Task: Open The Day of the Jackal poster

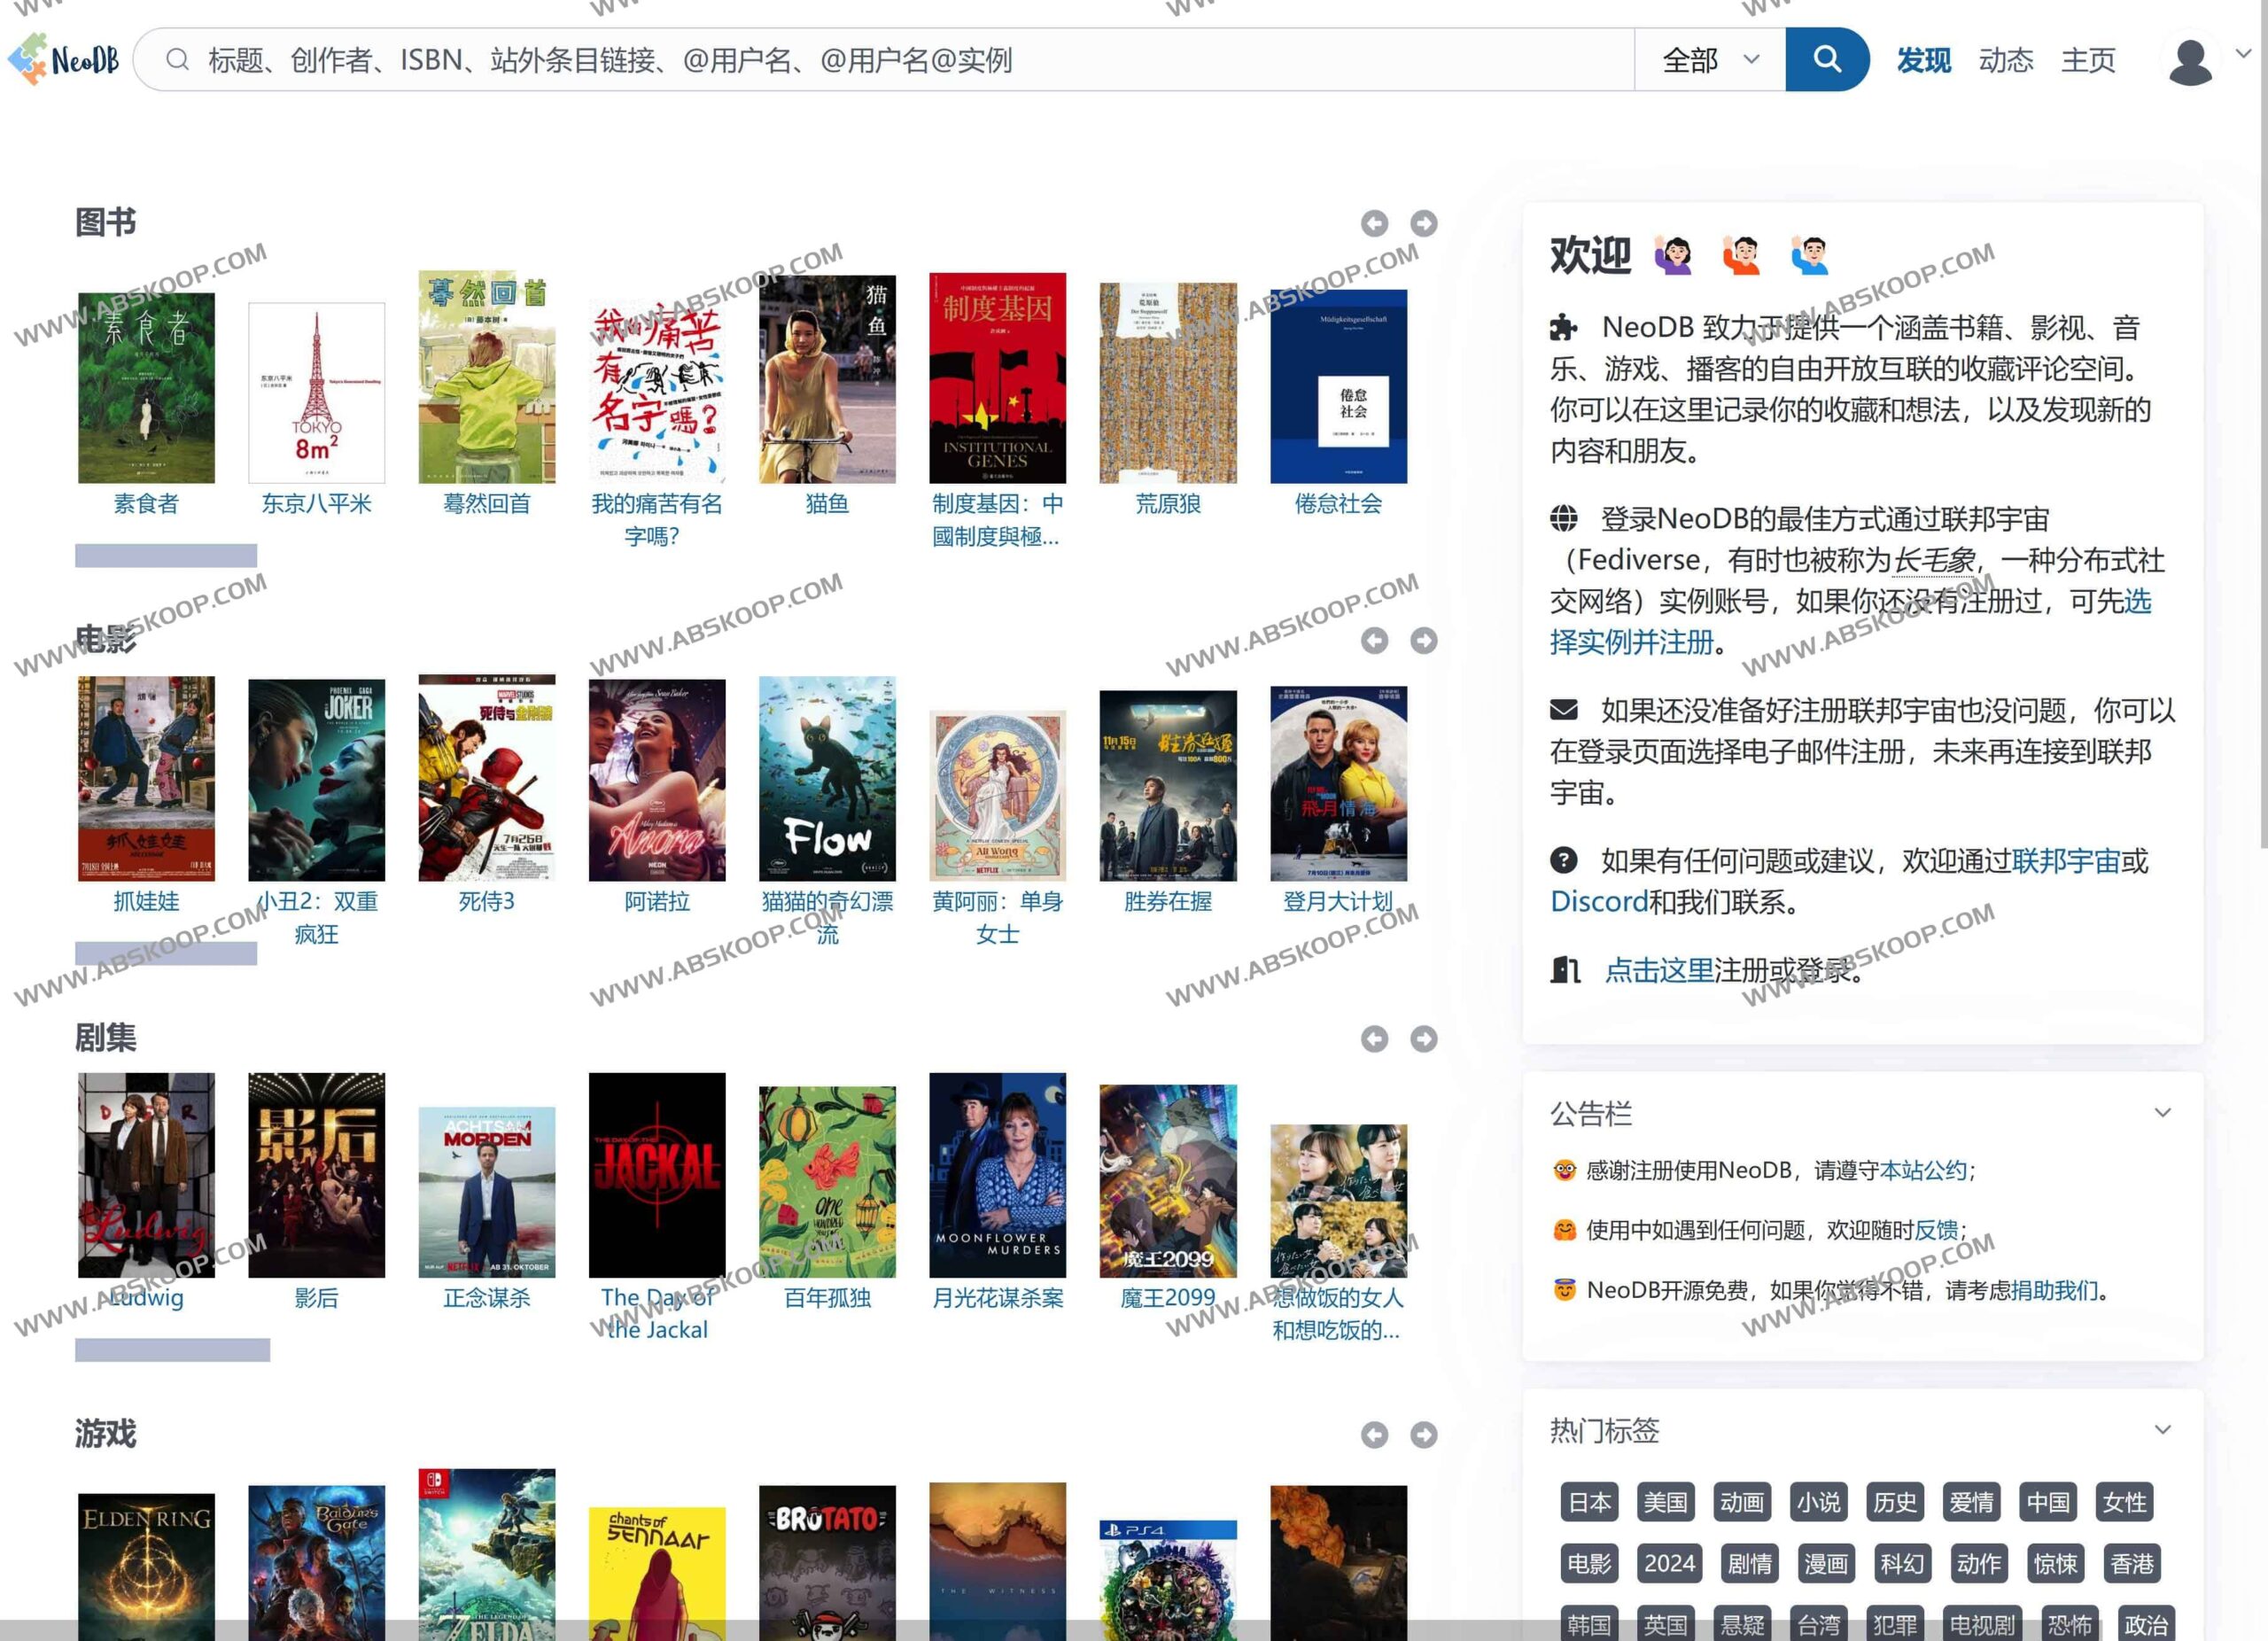Action: 657,1175
